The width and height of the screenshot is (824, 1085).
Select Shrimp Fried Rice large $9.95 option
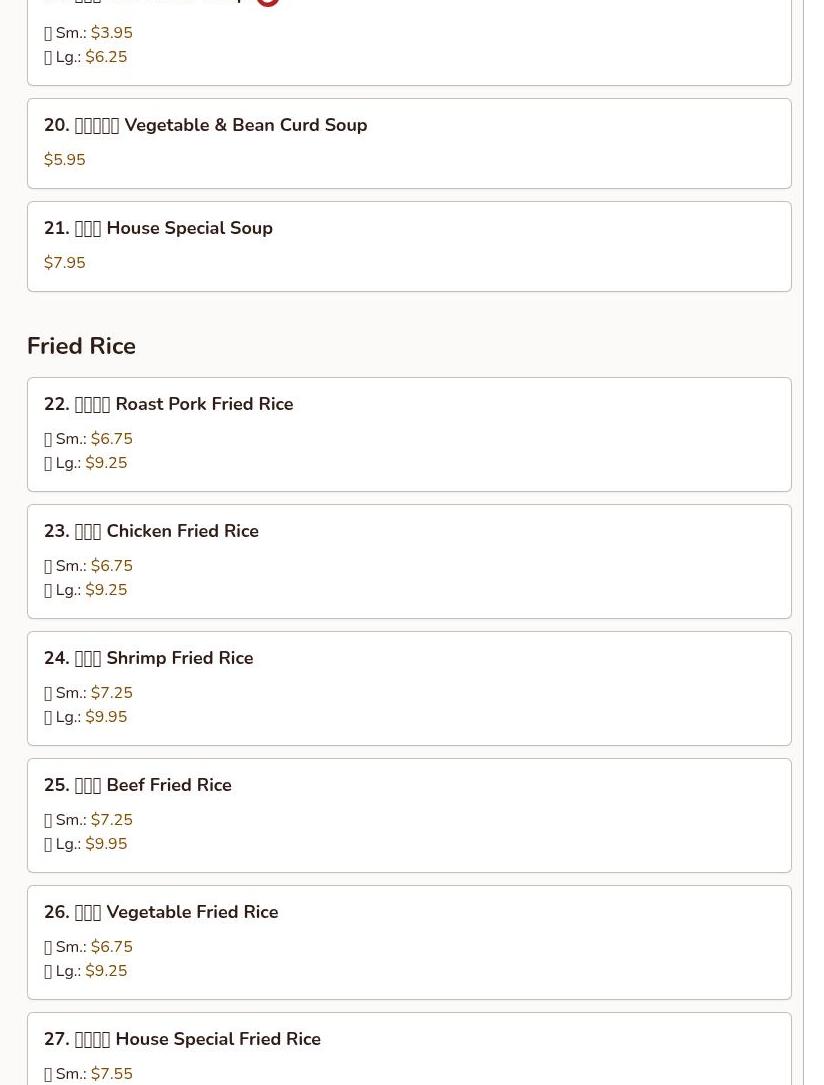(86, 717)
